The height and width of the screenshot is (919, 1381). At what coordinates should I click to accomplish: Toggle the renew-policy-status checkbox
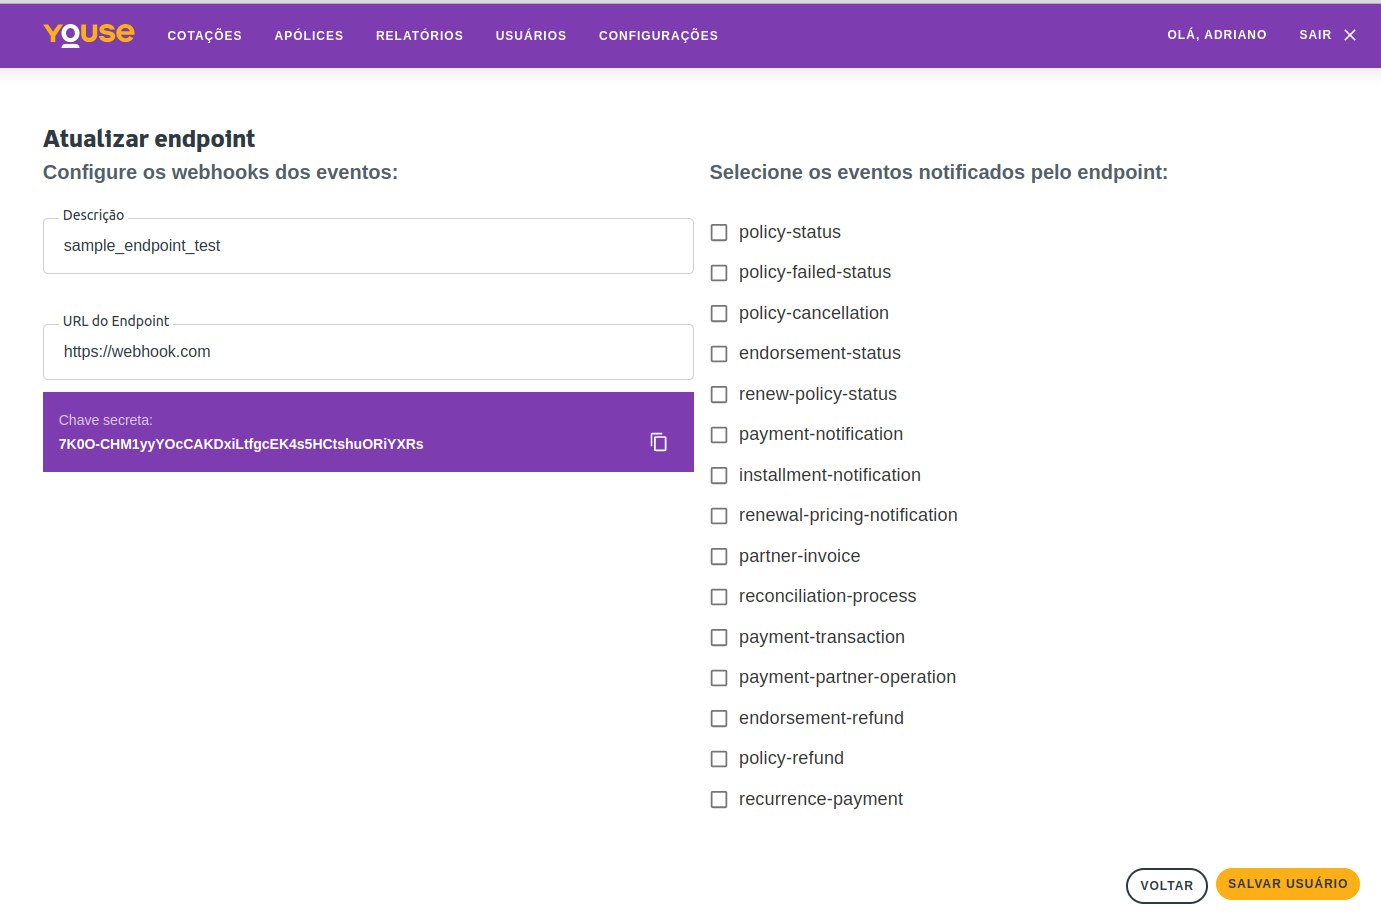[719, 395]
